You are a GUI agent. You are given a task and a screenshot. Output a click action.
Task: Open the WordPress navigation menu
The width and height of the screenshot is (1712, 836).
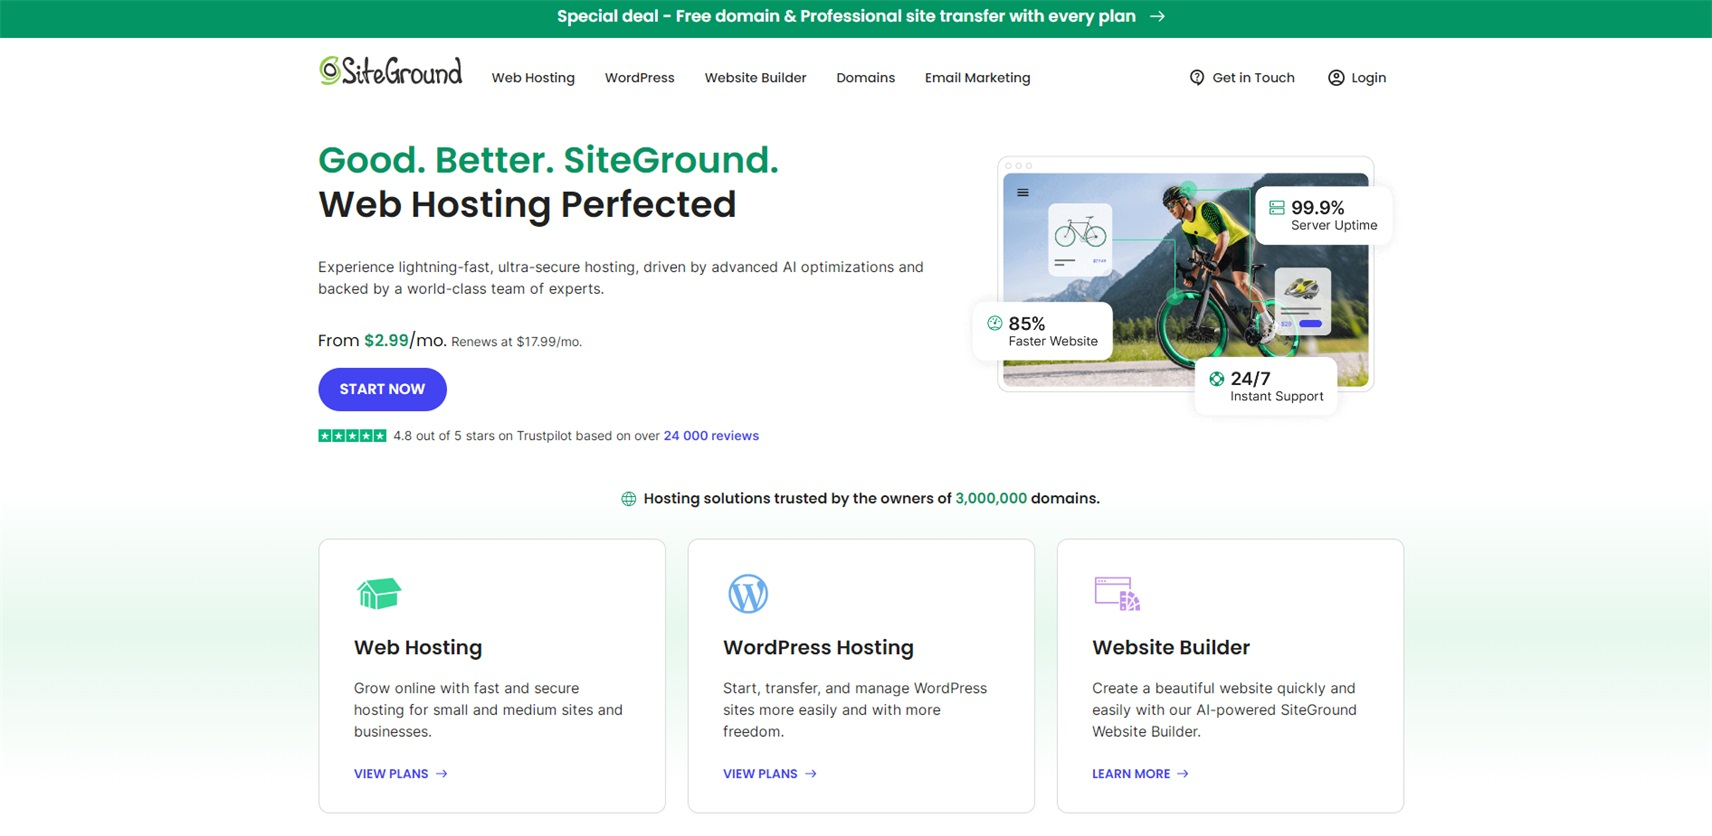639,78
